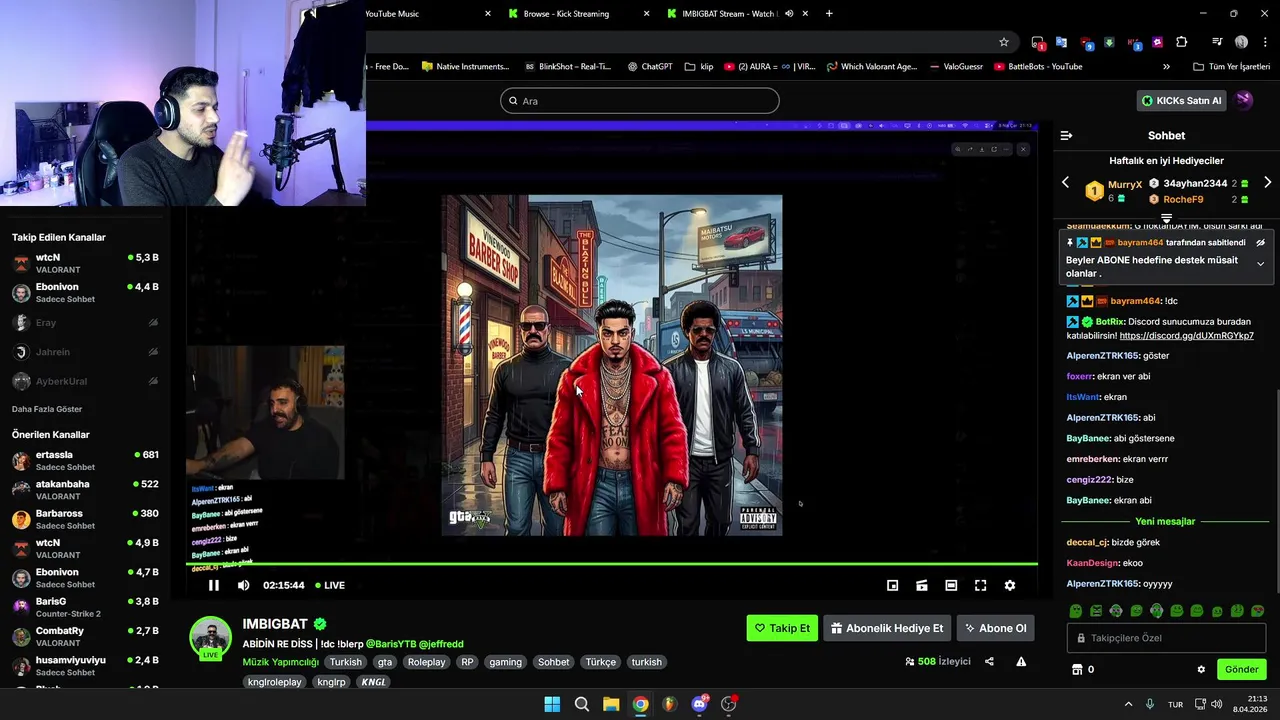Mute the IMBIGBAT tab via speaker icon
Screen dimensions: 1280x720
pyautogui.click(x=789, y=14)
